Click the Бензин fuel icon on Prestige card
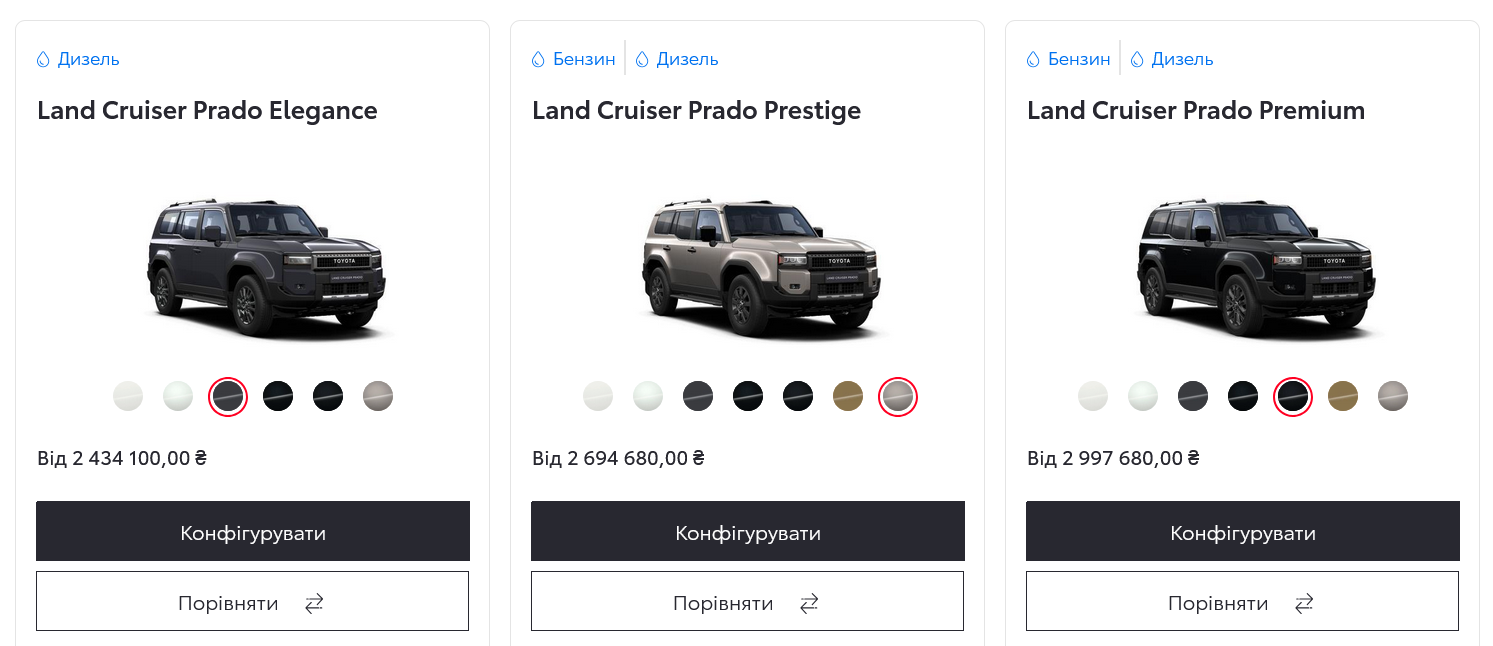This screenshot has height=646, width=1493. (537, 58)
